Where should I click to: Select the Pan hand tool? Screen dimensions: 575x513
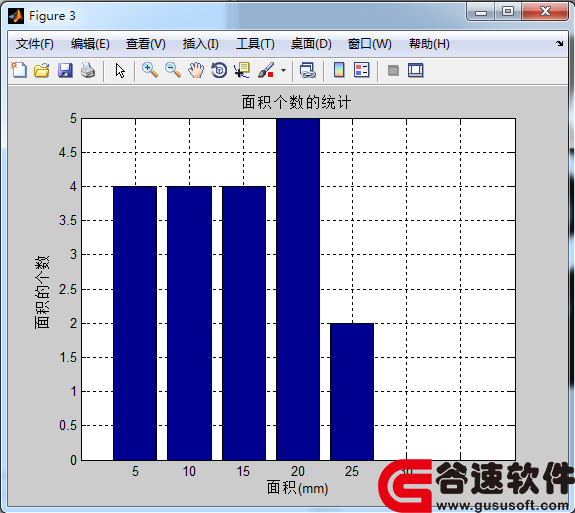tap(196, 70)
